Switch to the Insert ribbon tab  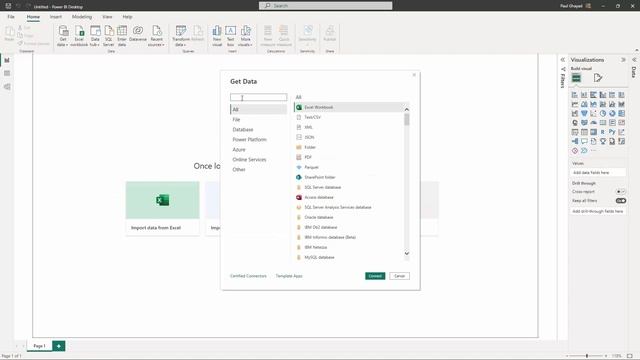coord(56,17)
